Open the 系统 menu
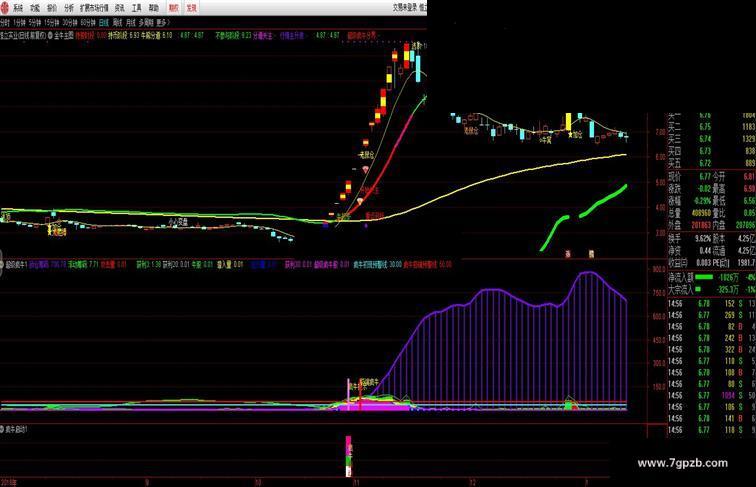The height and width of the screenshot is (487, 756). click(18, 8)
